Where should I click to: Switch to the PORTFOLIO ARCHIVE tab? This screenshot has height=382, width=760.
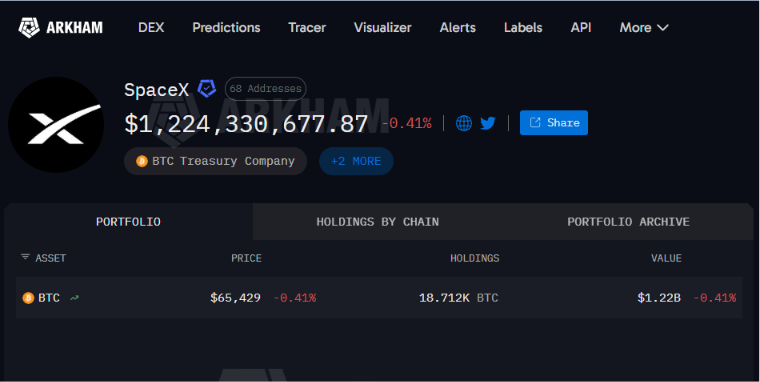click(x=628, y=222)
